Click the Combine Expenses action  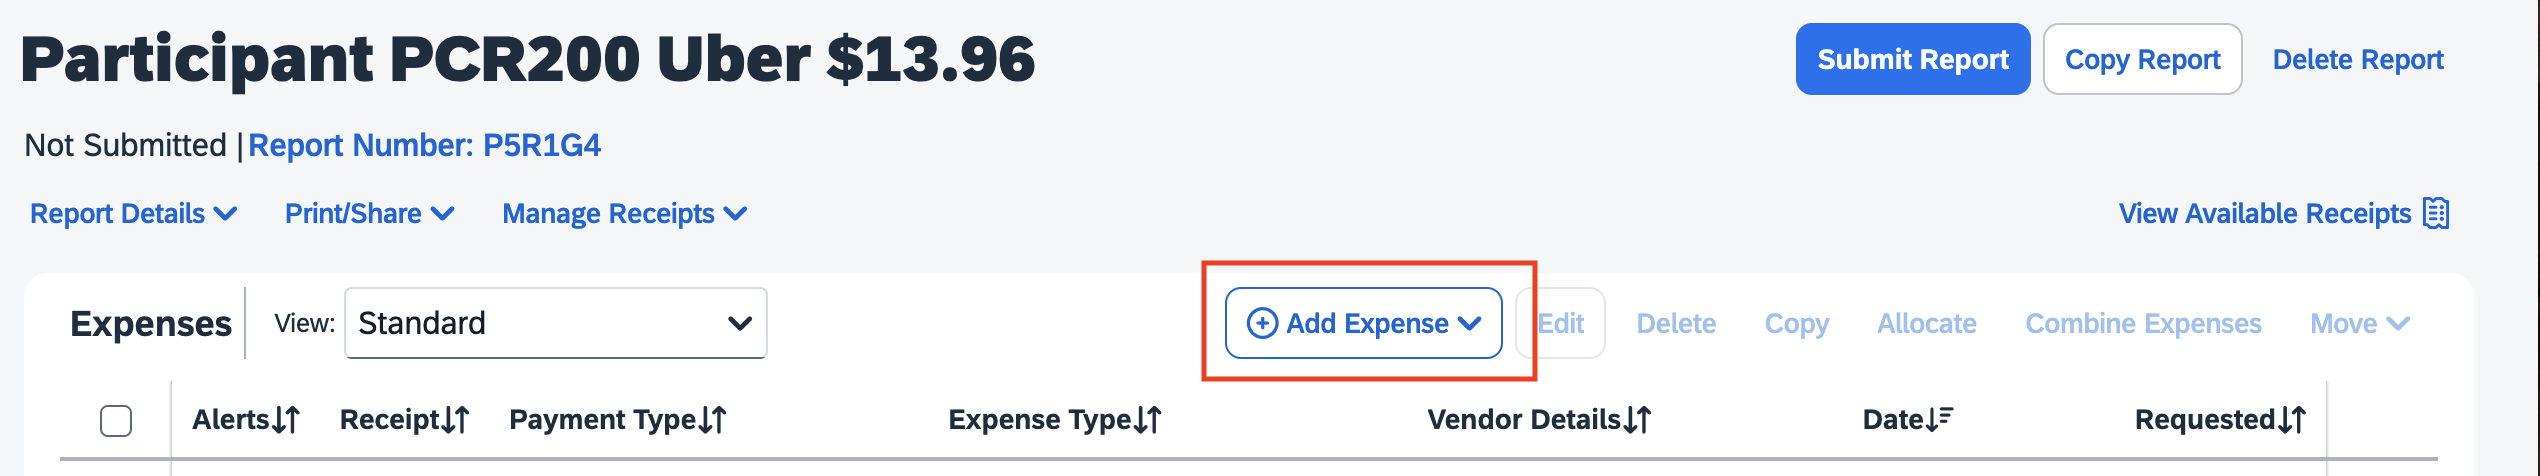(x=2143, y=324)
